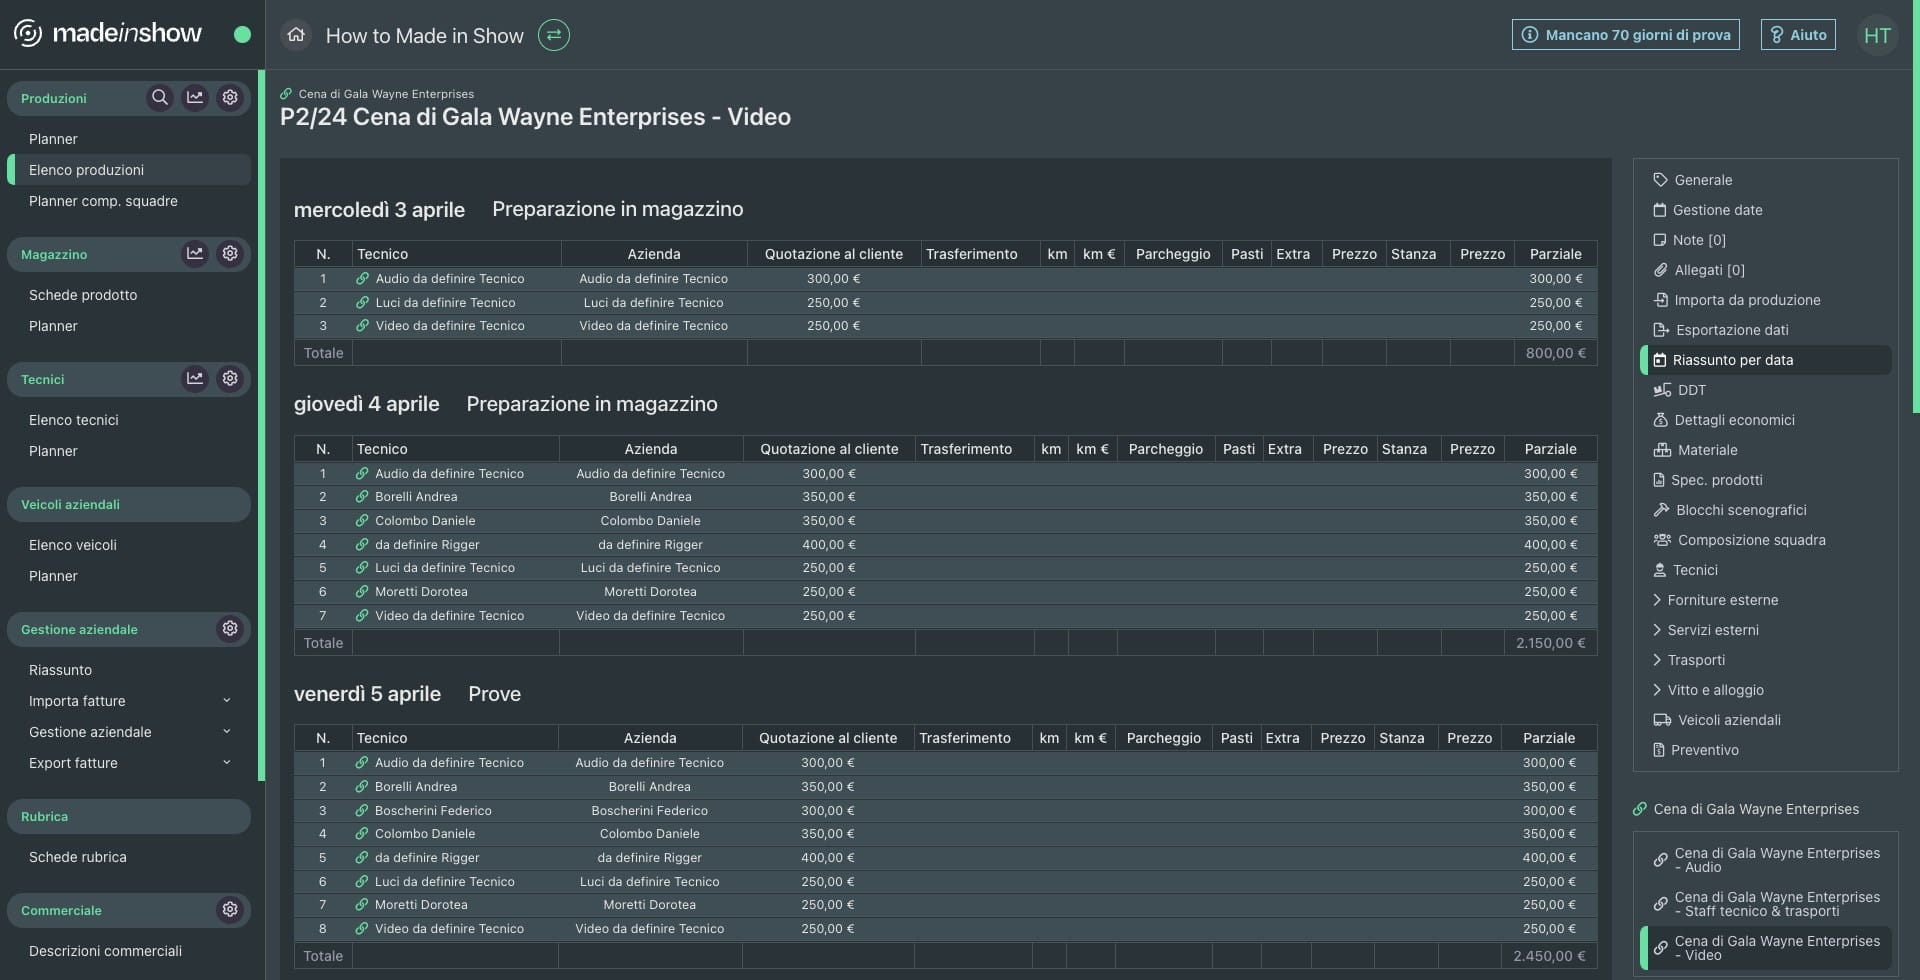Click the home icon in the header
This screenshot has height=980, width=1920.
(x=296, y=35)
